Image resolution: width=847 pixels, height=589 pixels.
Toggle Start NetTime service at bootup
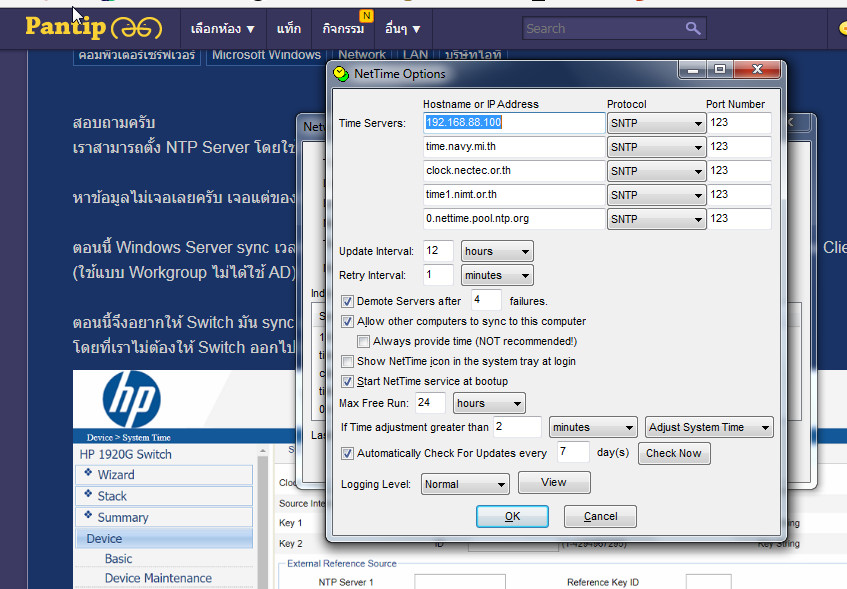(x=347, y=381)
